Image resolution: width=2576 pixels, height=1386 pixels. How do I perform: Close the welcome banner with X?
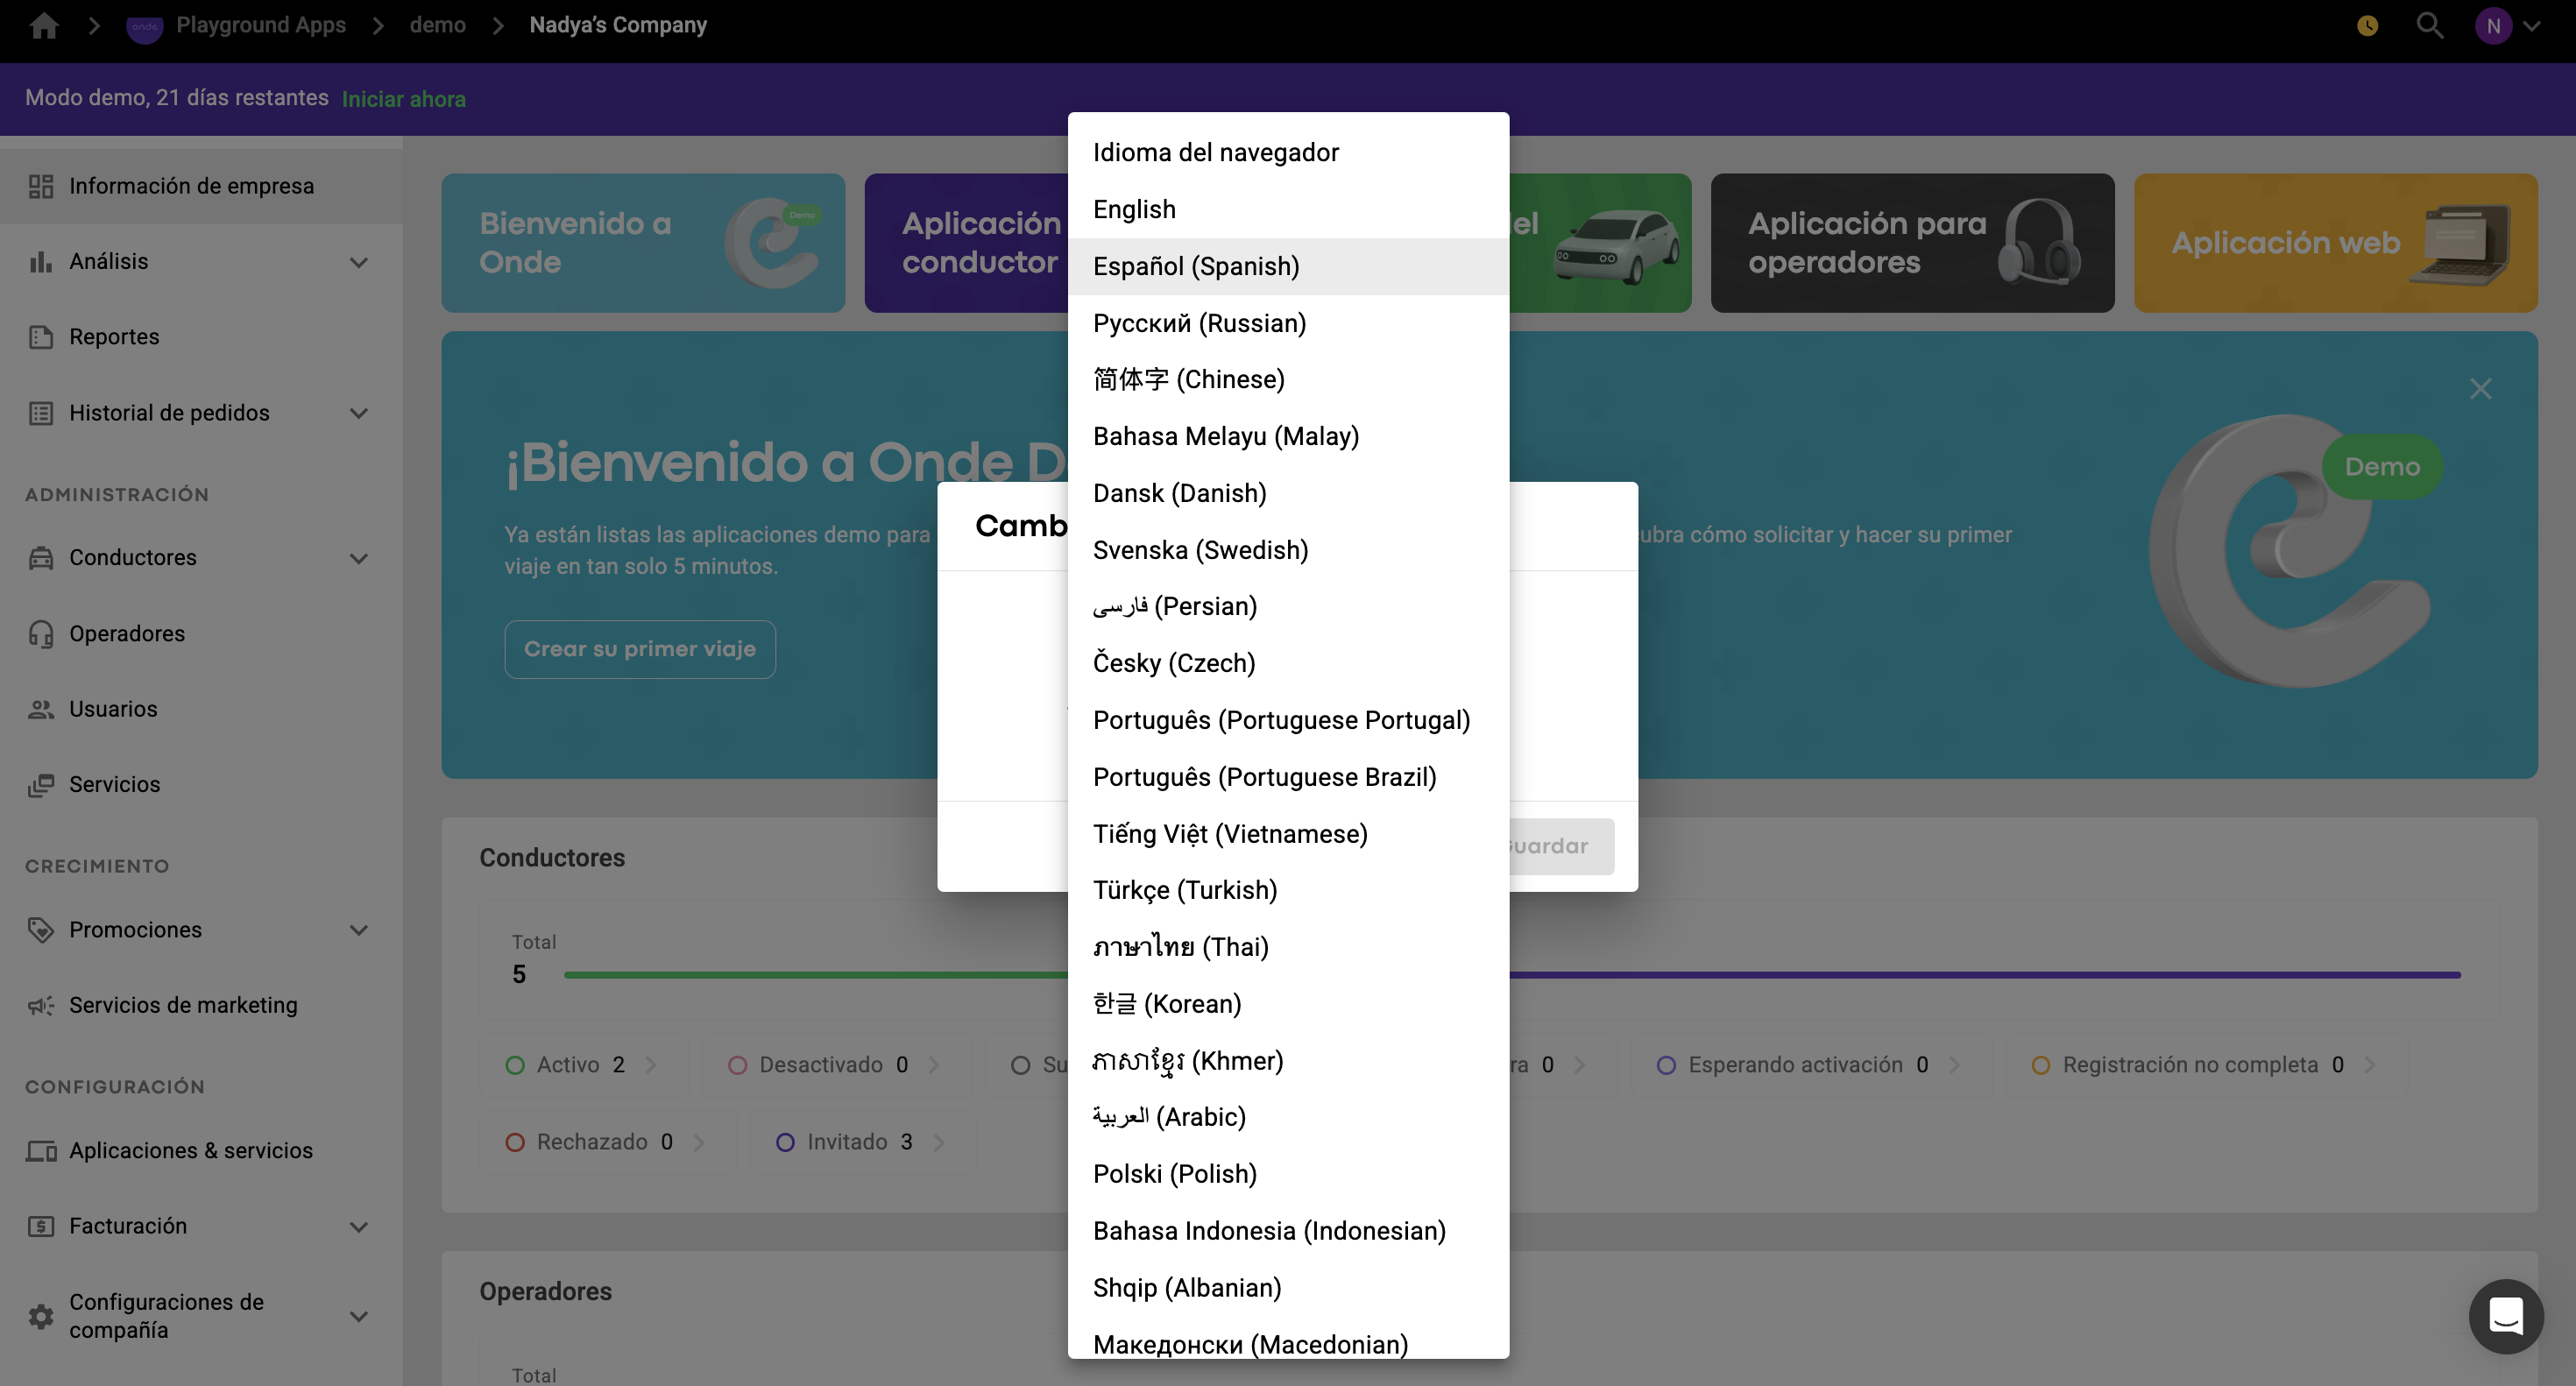[2480, 389]
